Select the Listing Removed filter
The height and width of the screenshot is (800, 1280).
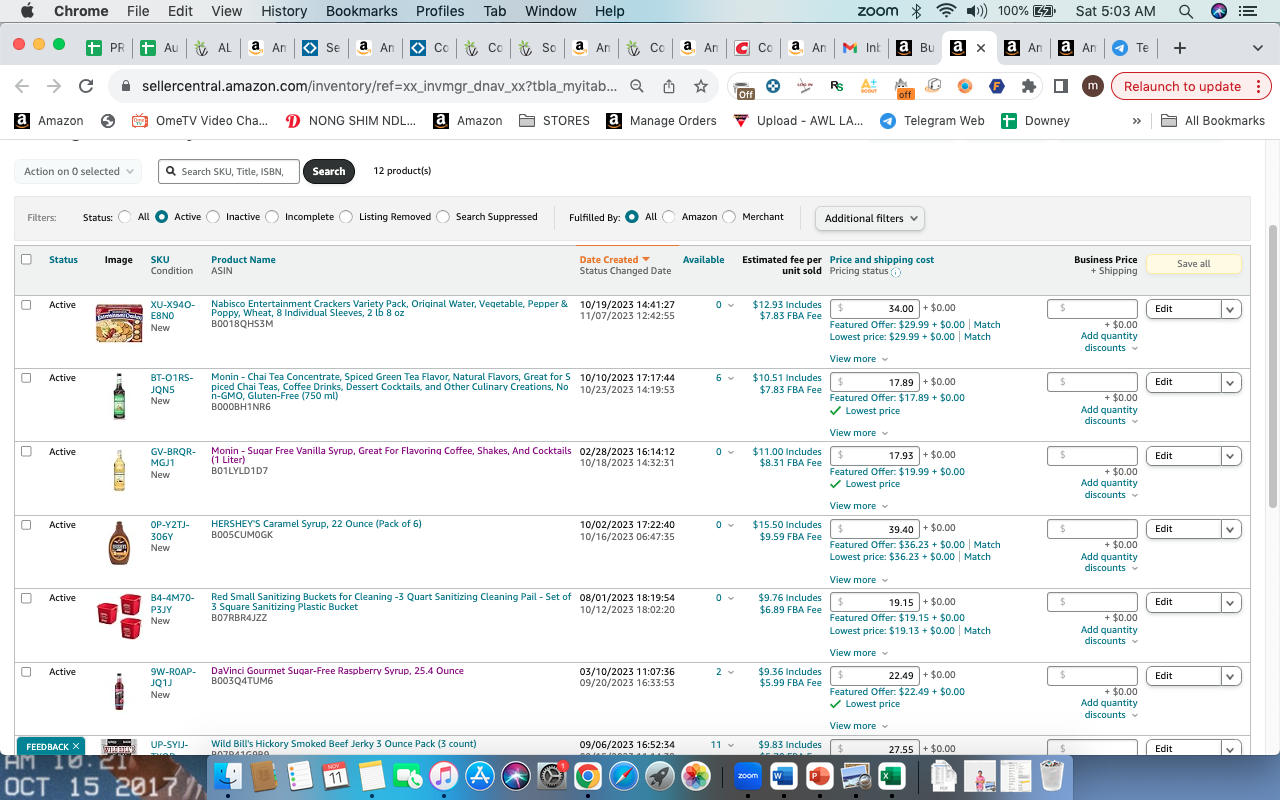[x=346, y=217]
